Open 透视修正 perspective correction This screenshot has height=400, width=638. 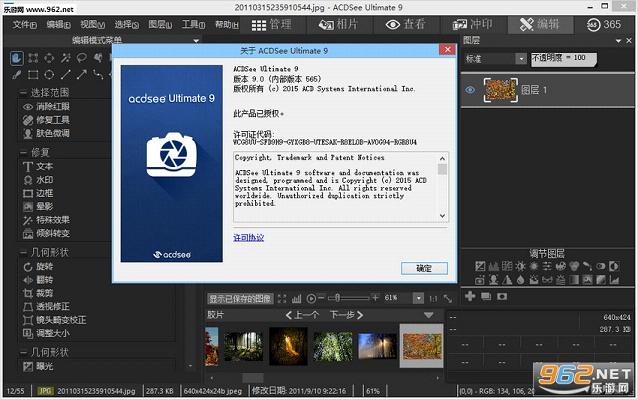(x=46, y=306)
